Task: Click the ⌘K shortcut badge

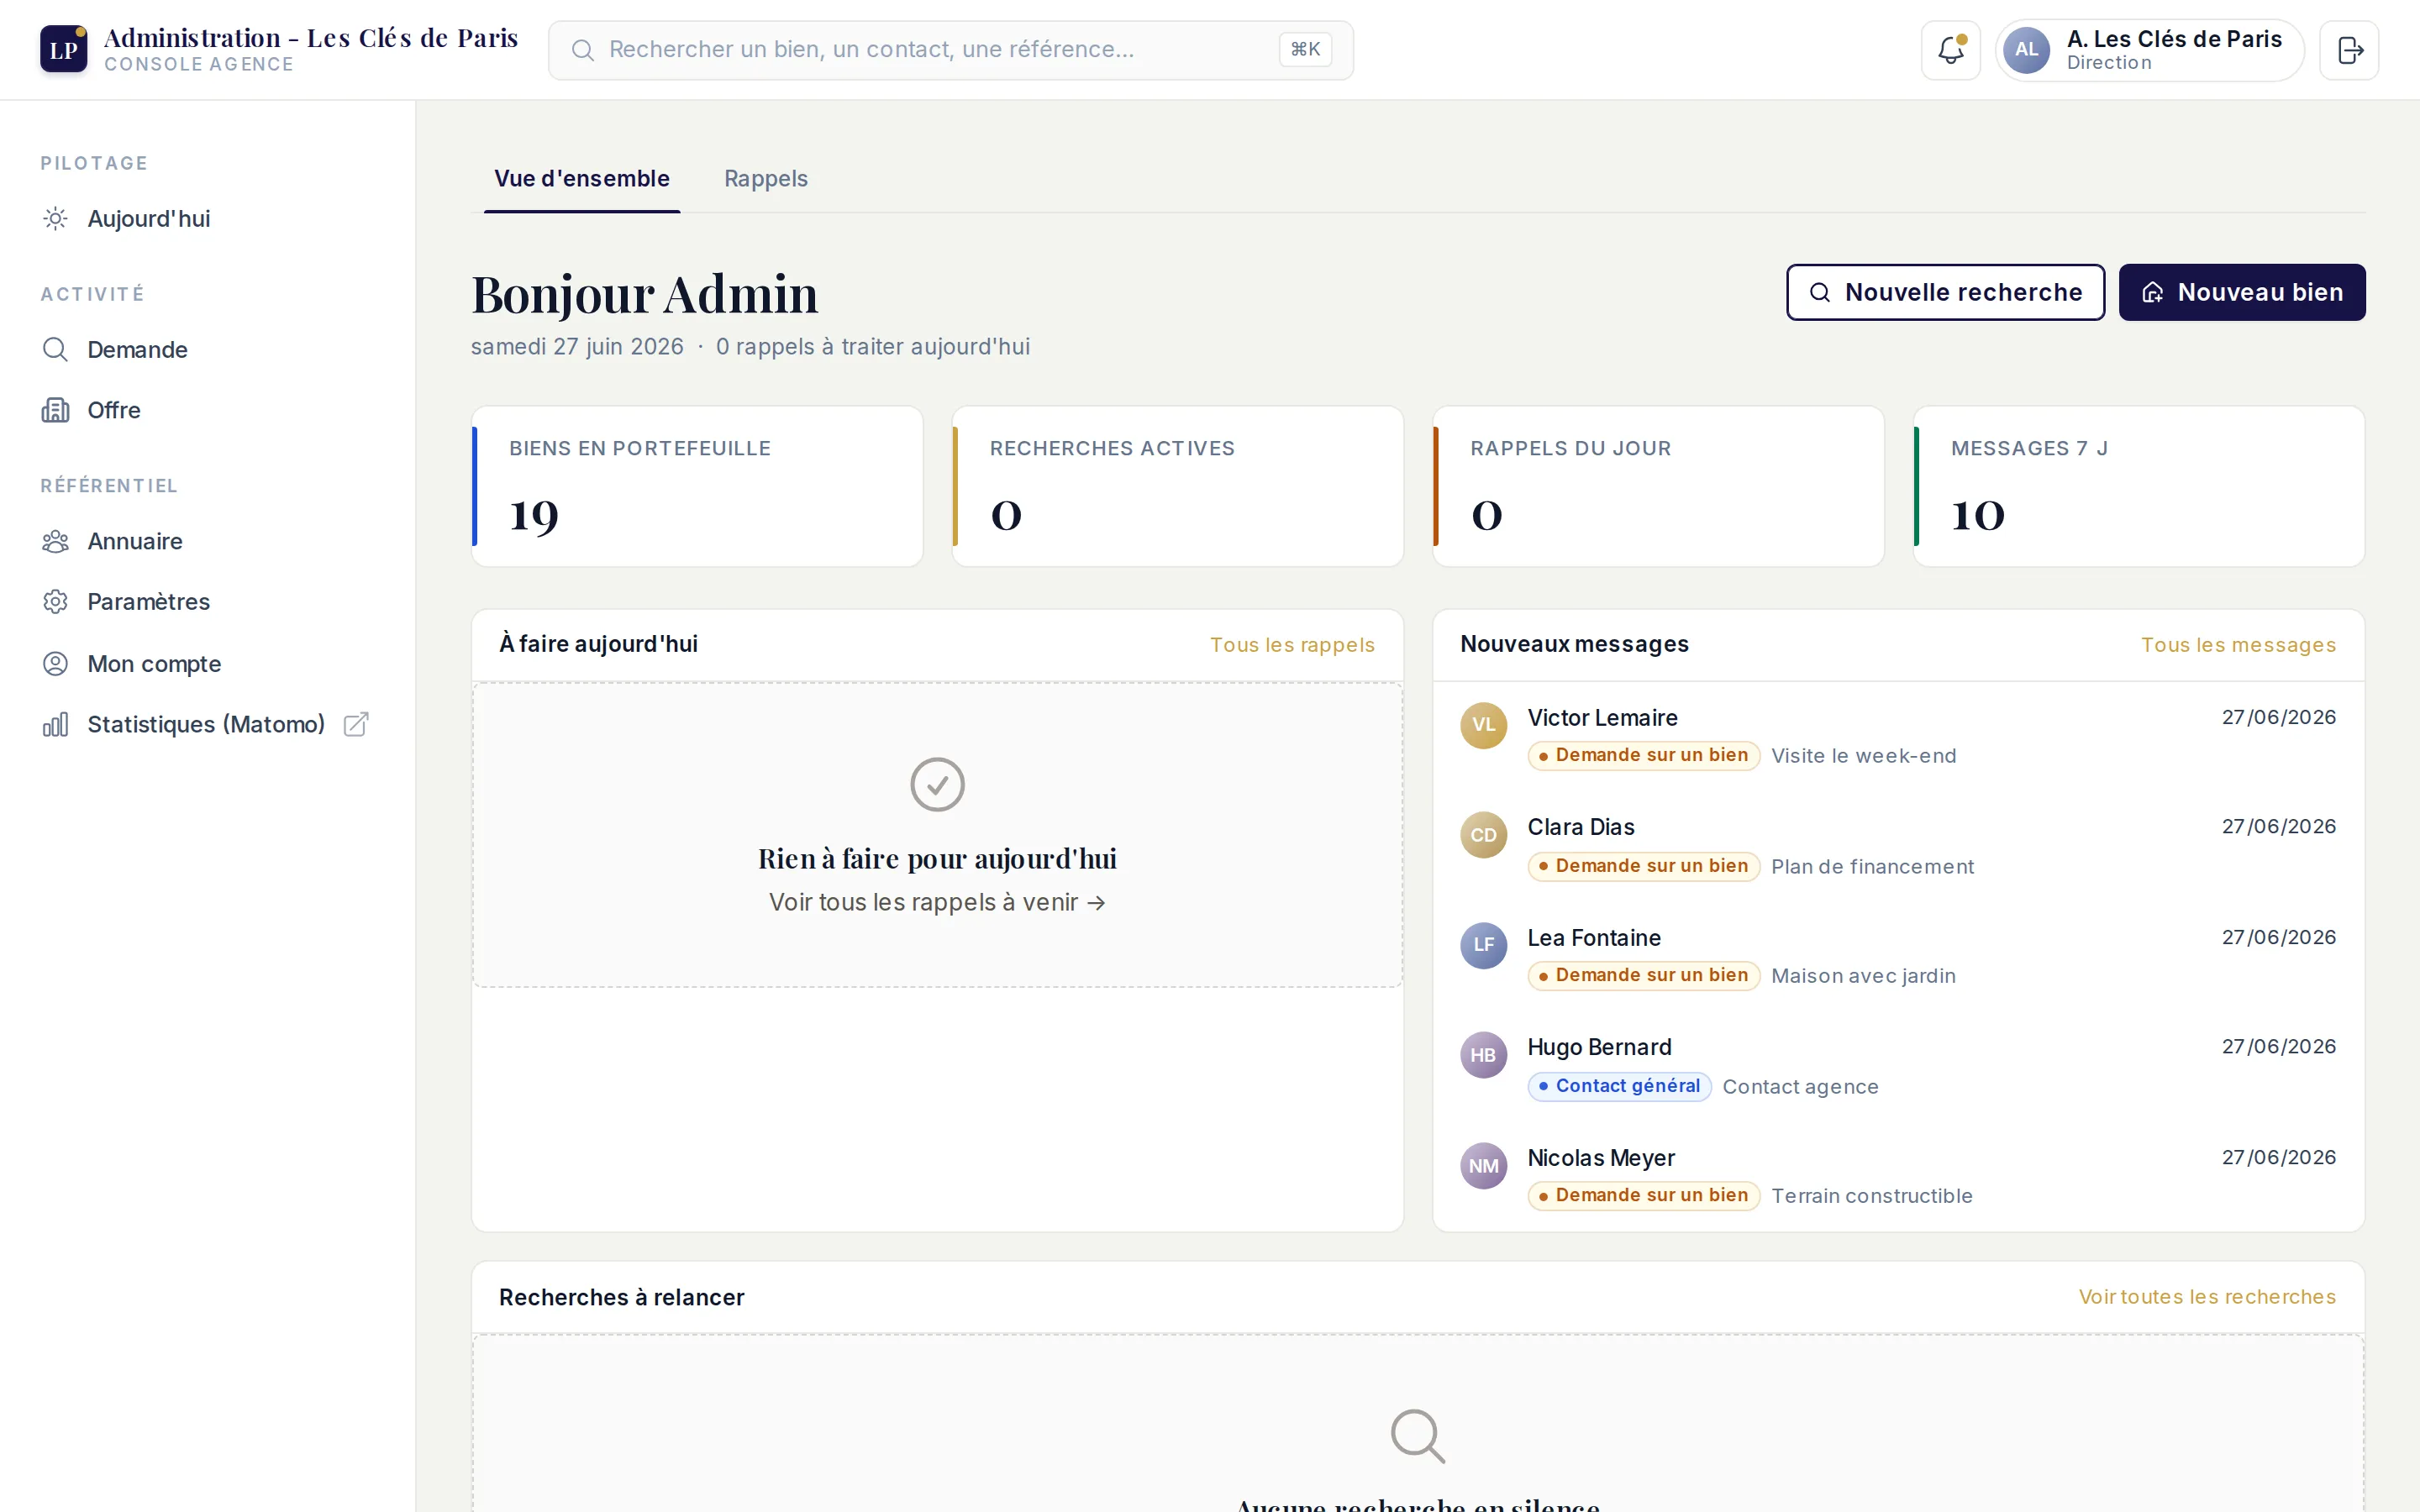Action: (x=1305, y=50)
